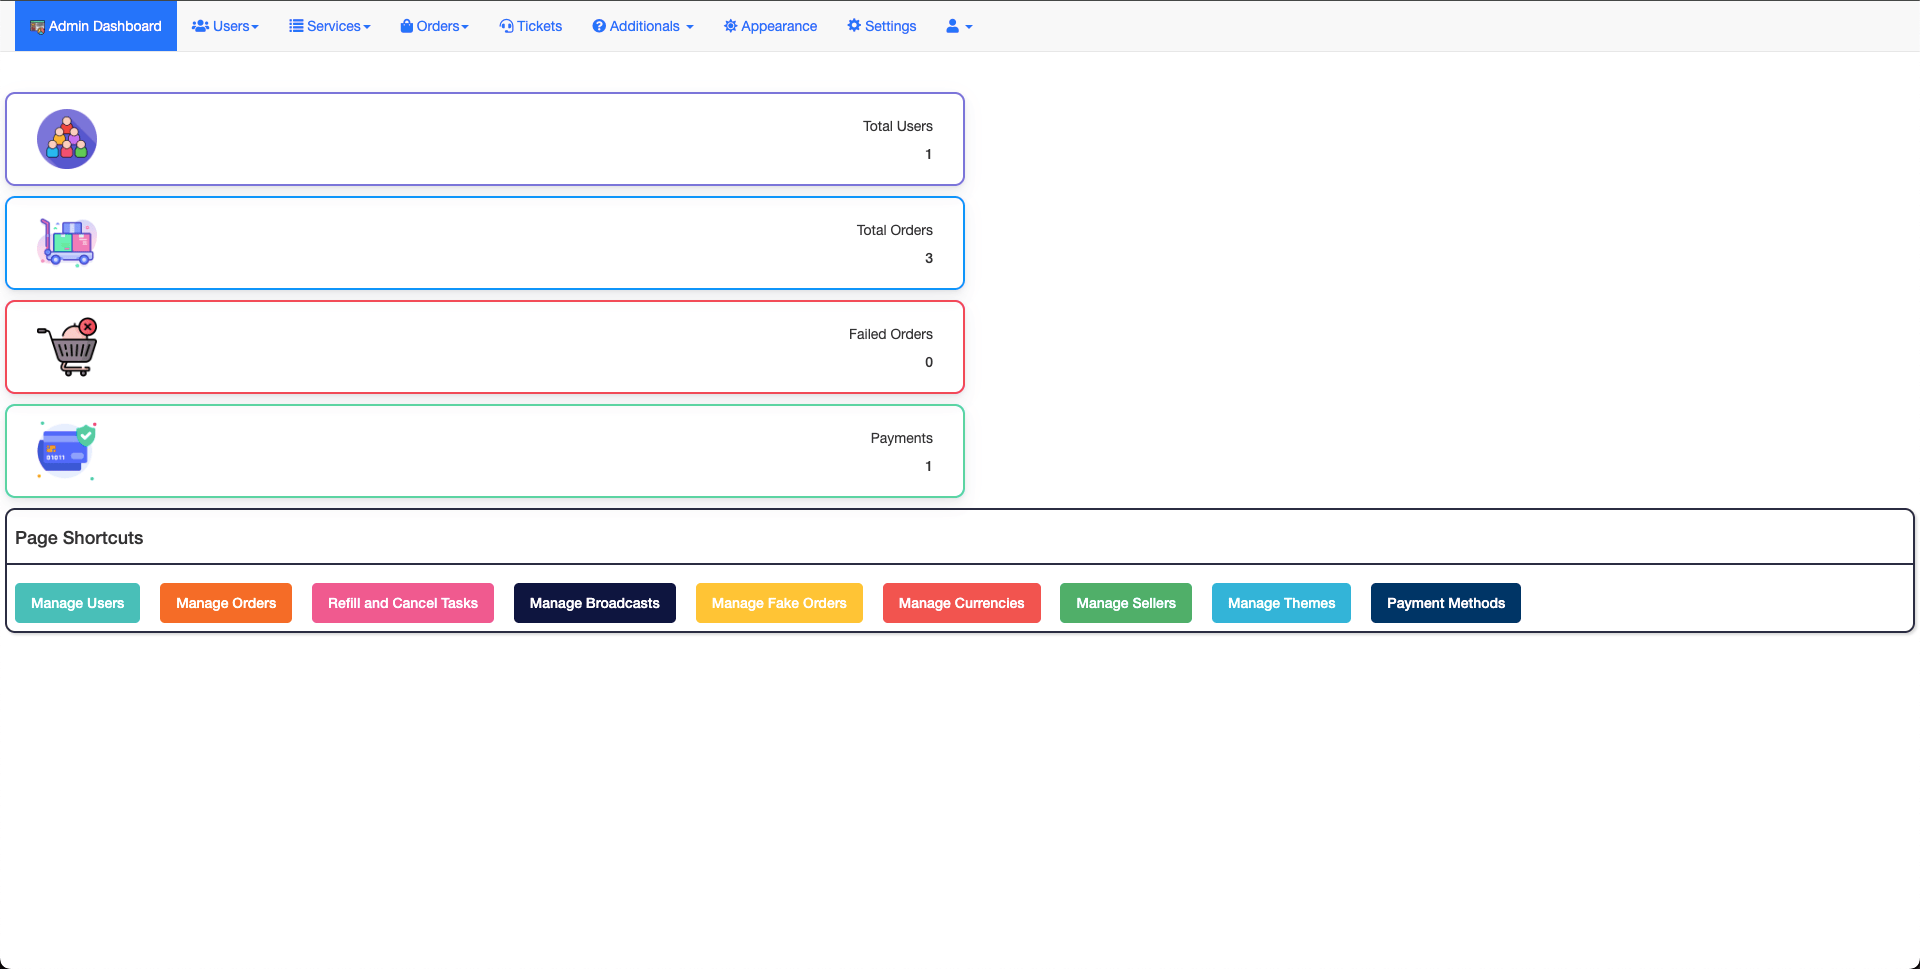Open the user profile account dropdown

[x=959, y=26]
